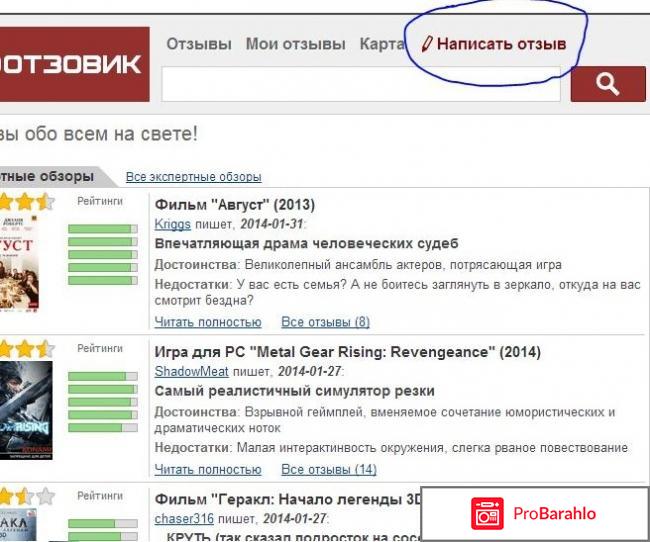This screenshot has height=542, width=650.
Task: Click Читать полностью for Metal Gear review
Action: 208,470
